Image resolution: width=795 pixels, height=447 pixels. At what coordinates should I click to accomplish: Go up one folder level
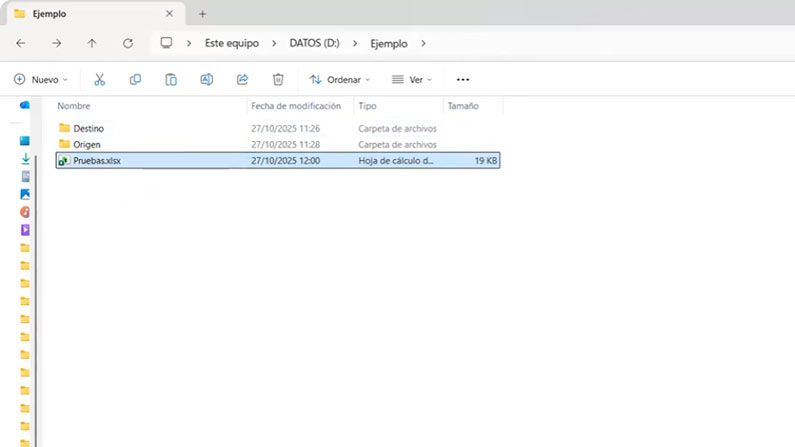coord(92,44)
